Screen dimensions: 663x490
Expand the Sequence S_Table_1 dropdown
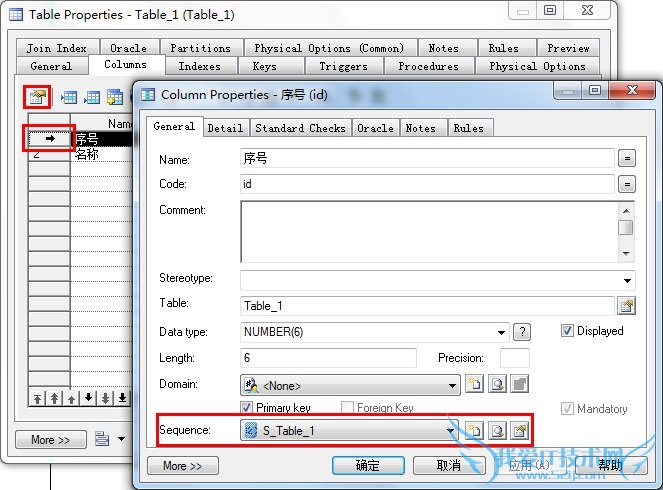tap(451, 431)
